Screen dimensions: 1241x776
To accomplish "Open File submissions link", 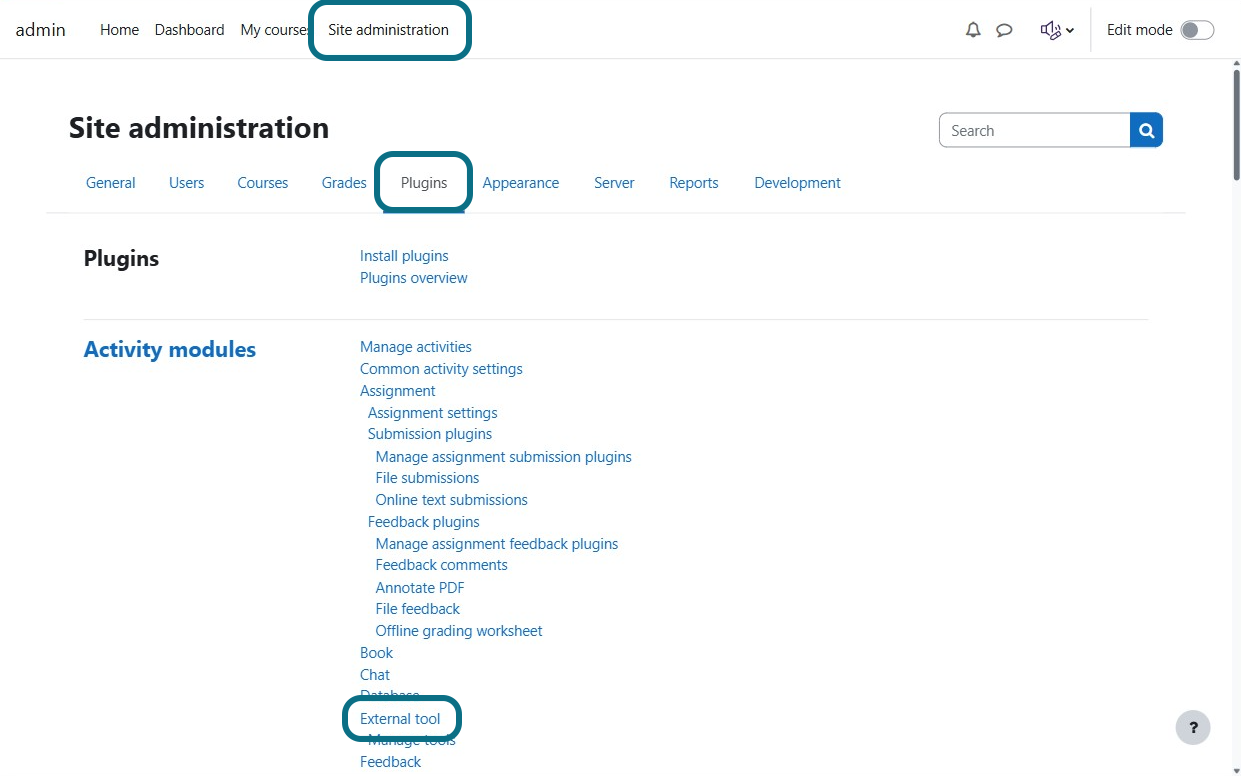I will pos(428,478).
